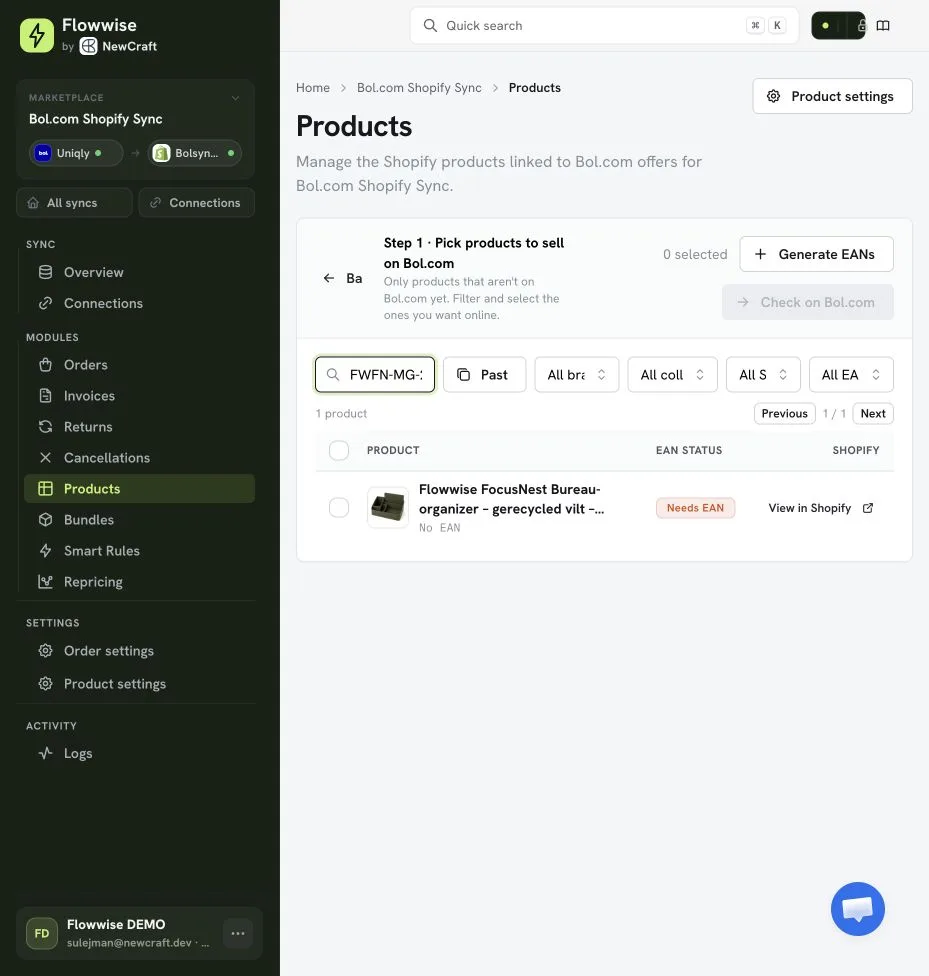Click the Needs EAN status badge
929x976 pixels.
(695, 508)
